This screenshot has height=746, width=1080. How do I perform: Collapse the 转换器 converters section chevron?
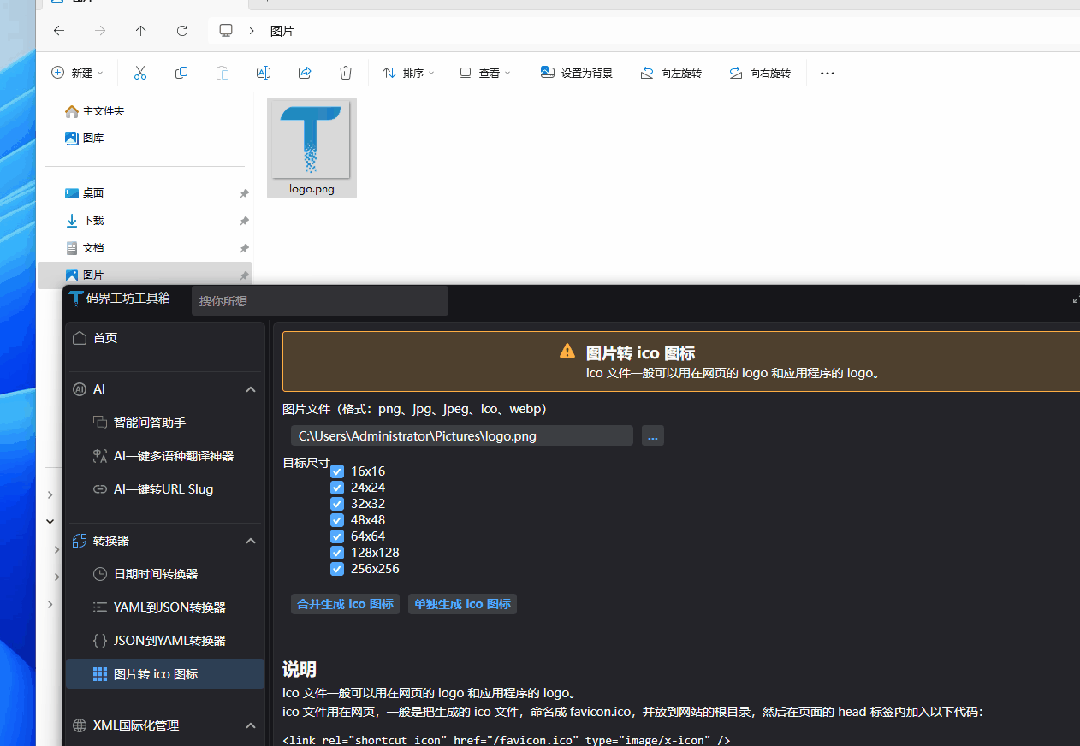(250, 541)
